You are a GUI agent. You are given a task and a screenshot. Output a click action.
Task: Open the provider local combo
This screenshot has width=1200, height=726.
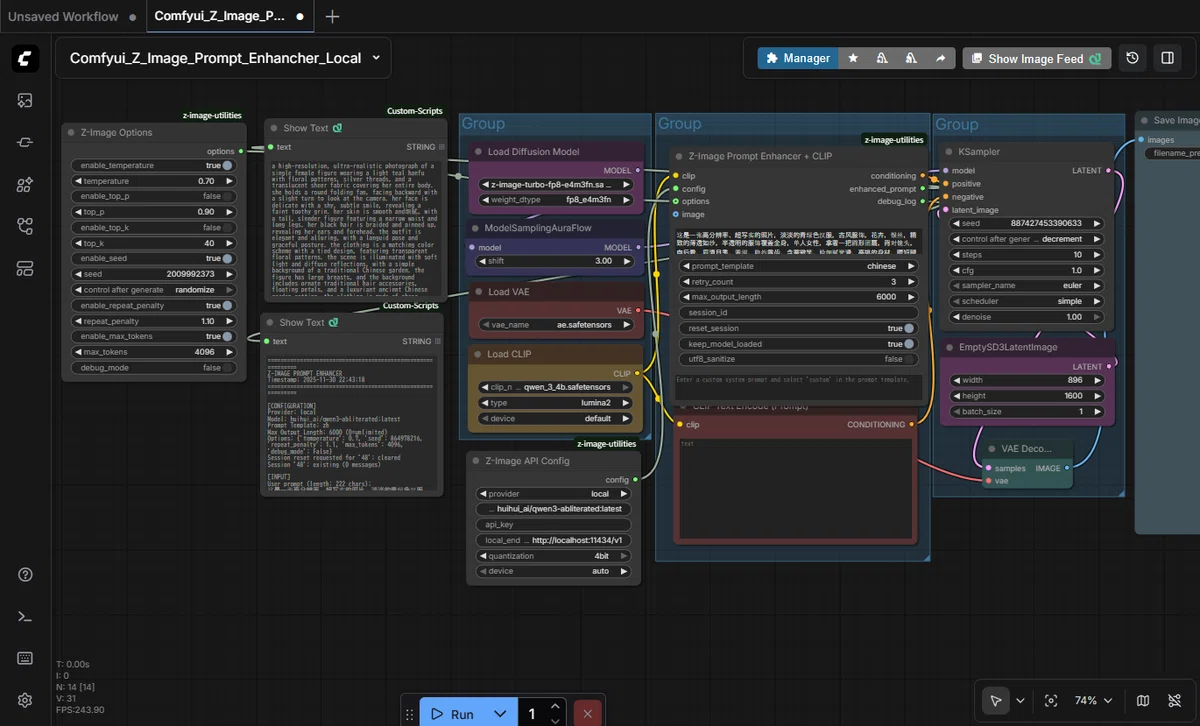[553, 493]
